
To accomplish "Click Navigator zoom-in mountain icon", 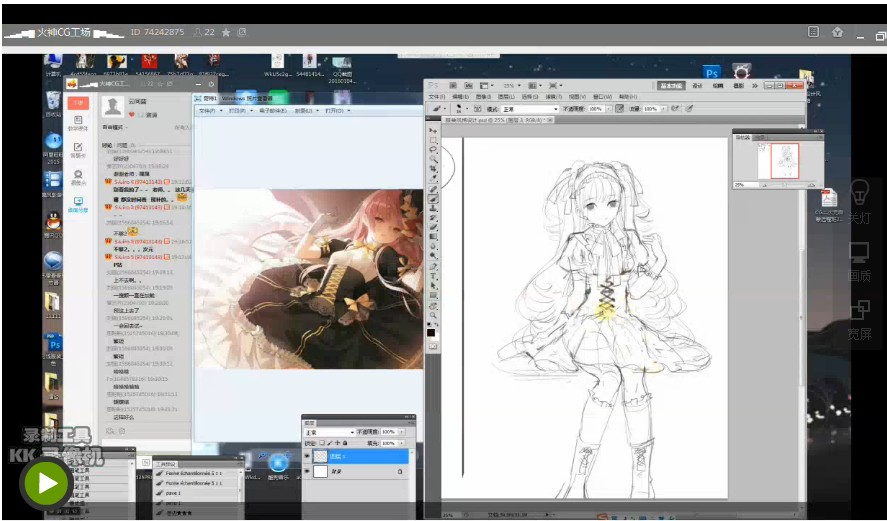I will [812, 185].
